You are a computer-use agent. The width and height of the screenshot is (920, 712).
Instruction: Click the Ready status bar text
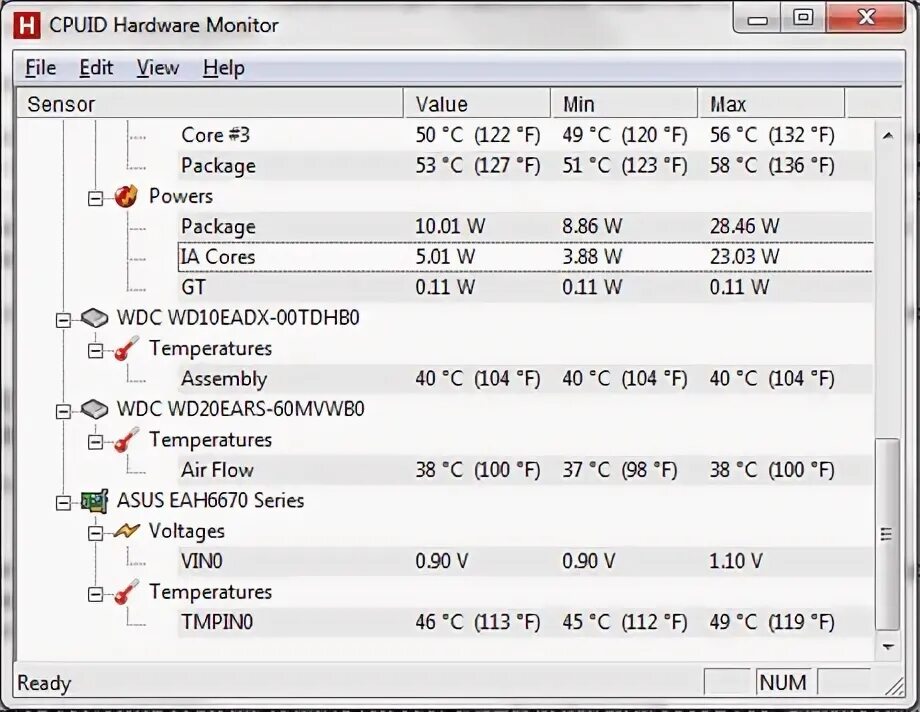pos(44,683)
